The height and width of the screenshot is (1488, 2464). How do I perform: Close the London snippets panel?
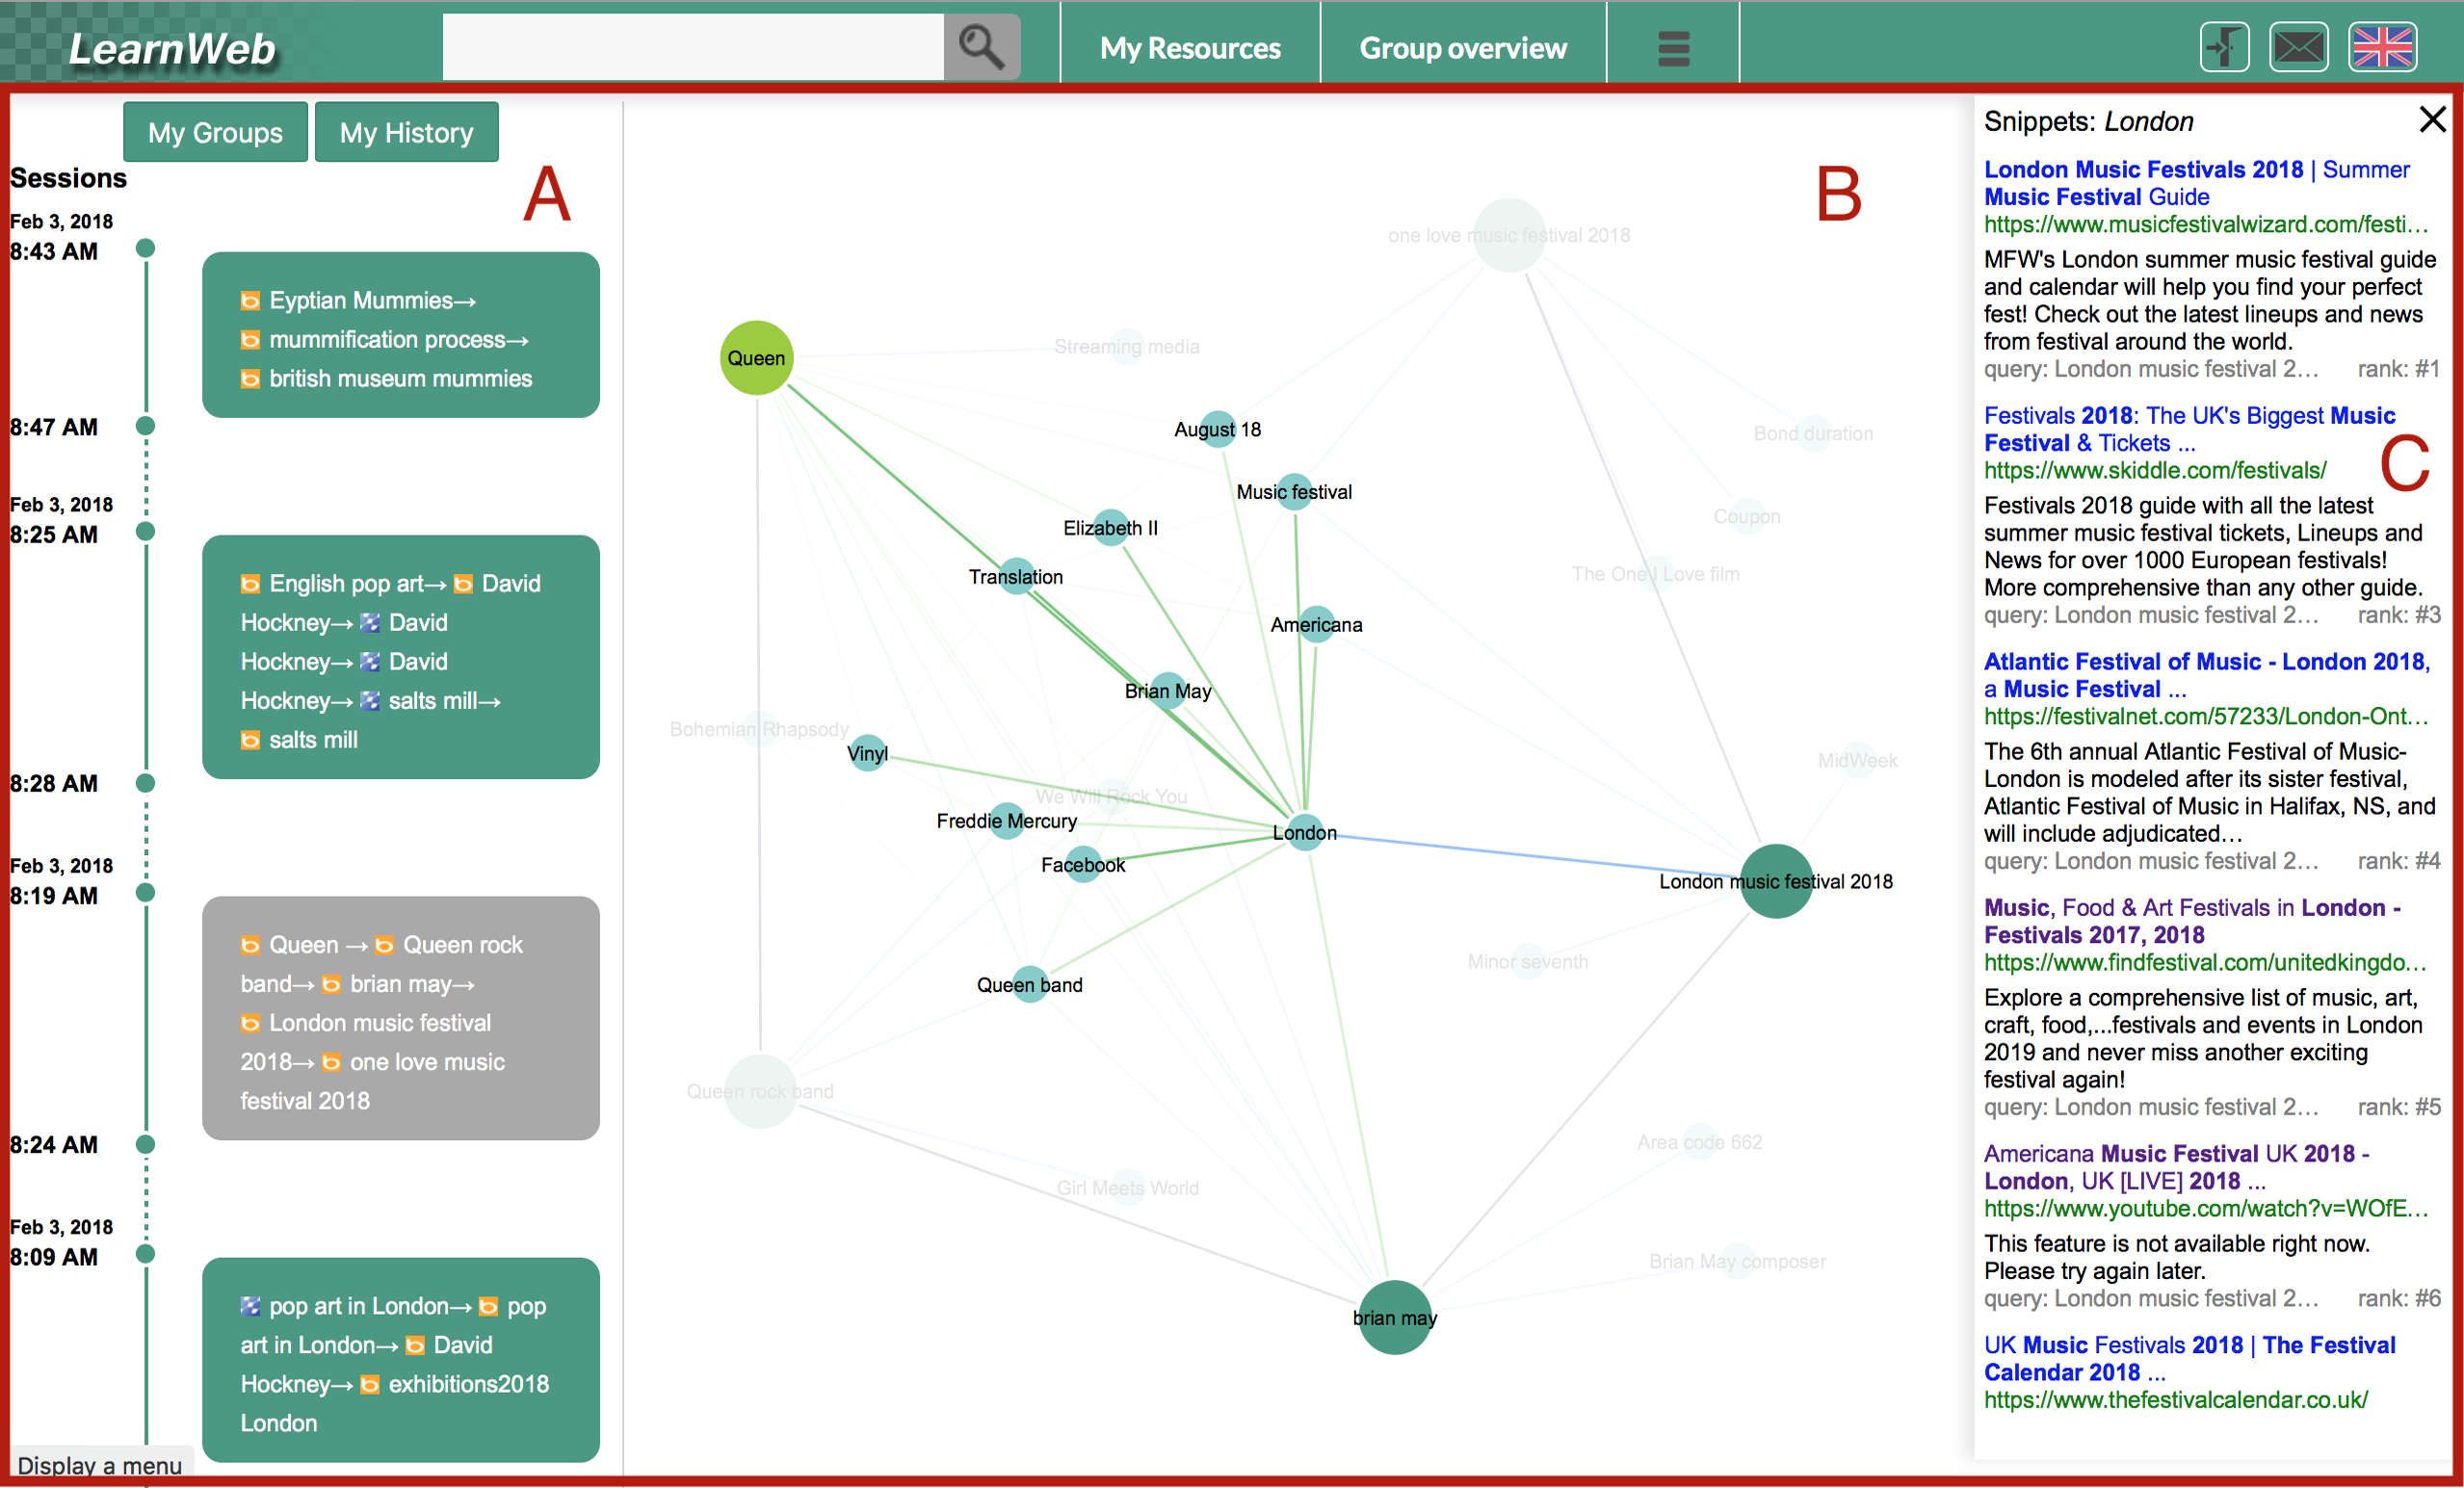coord(2432,120)
